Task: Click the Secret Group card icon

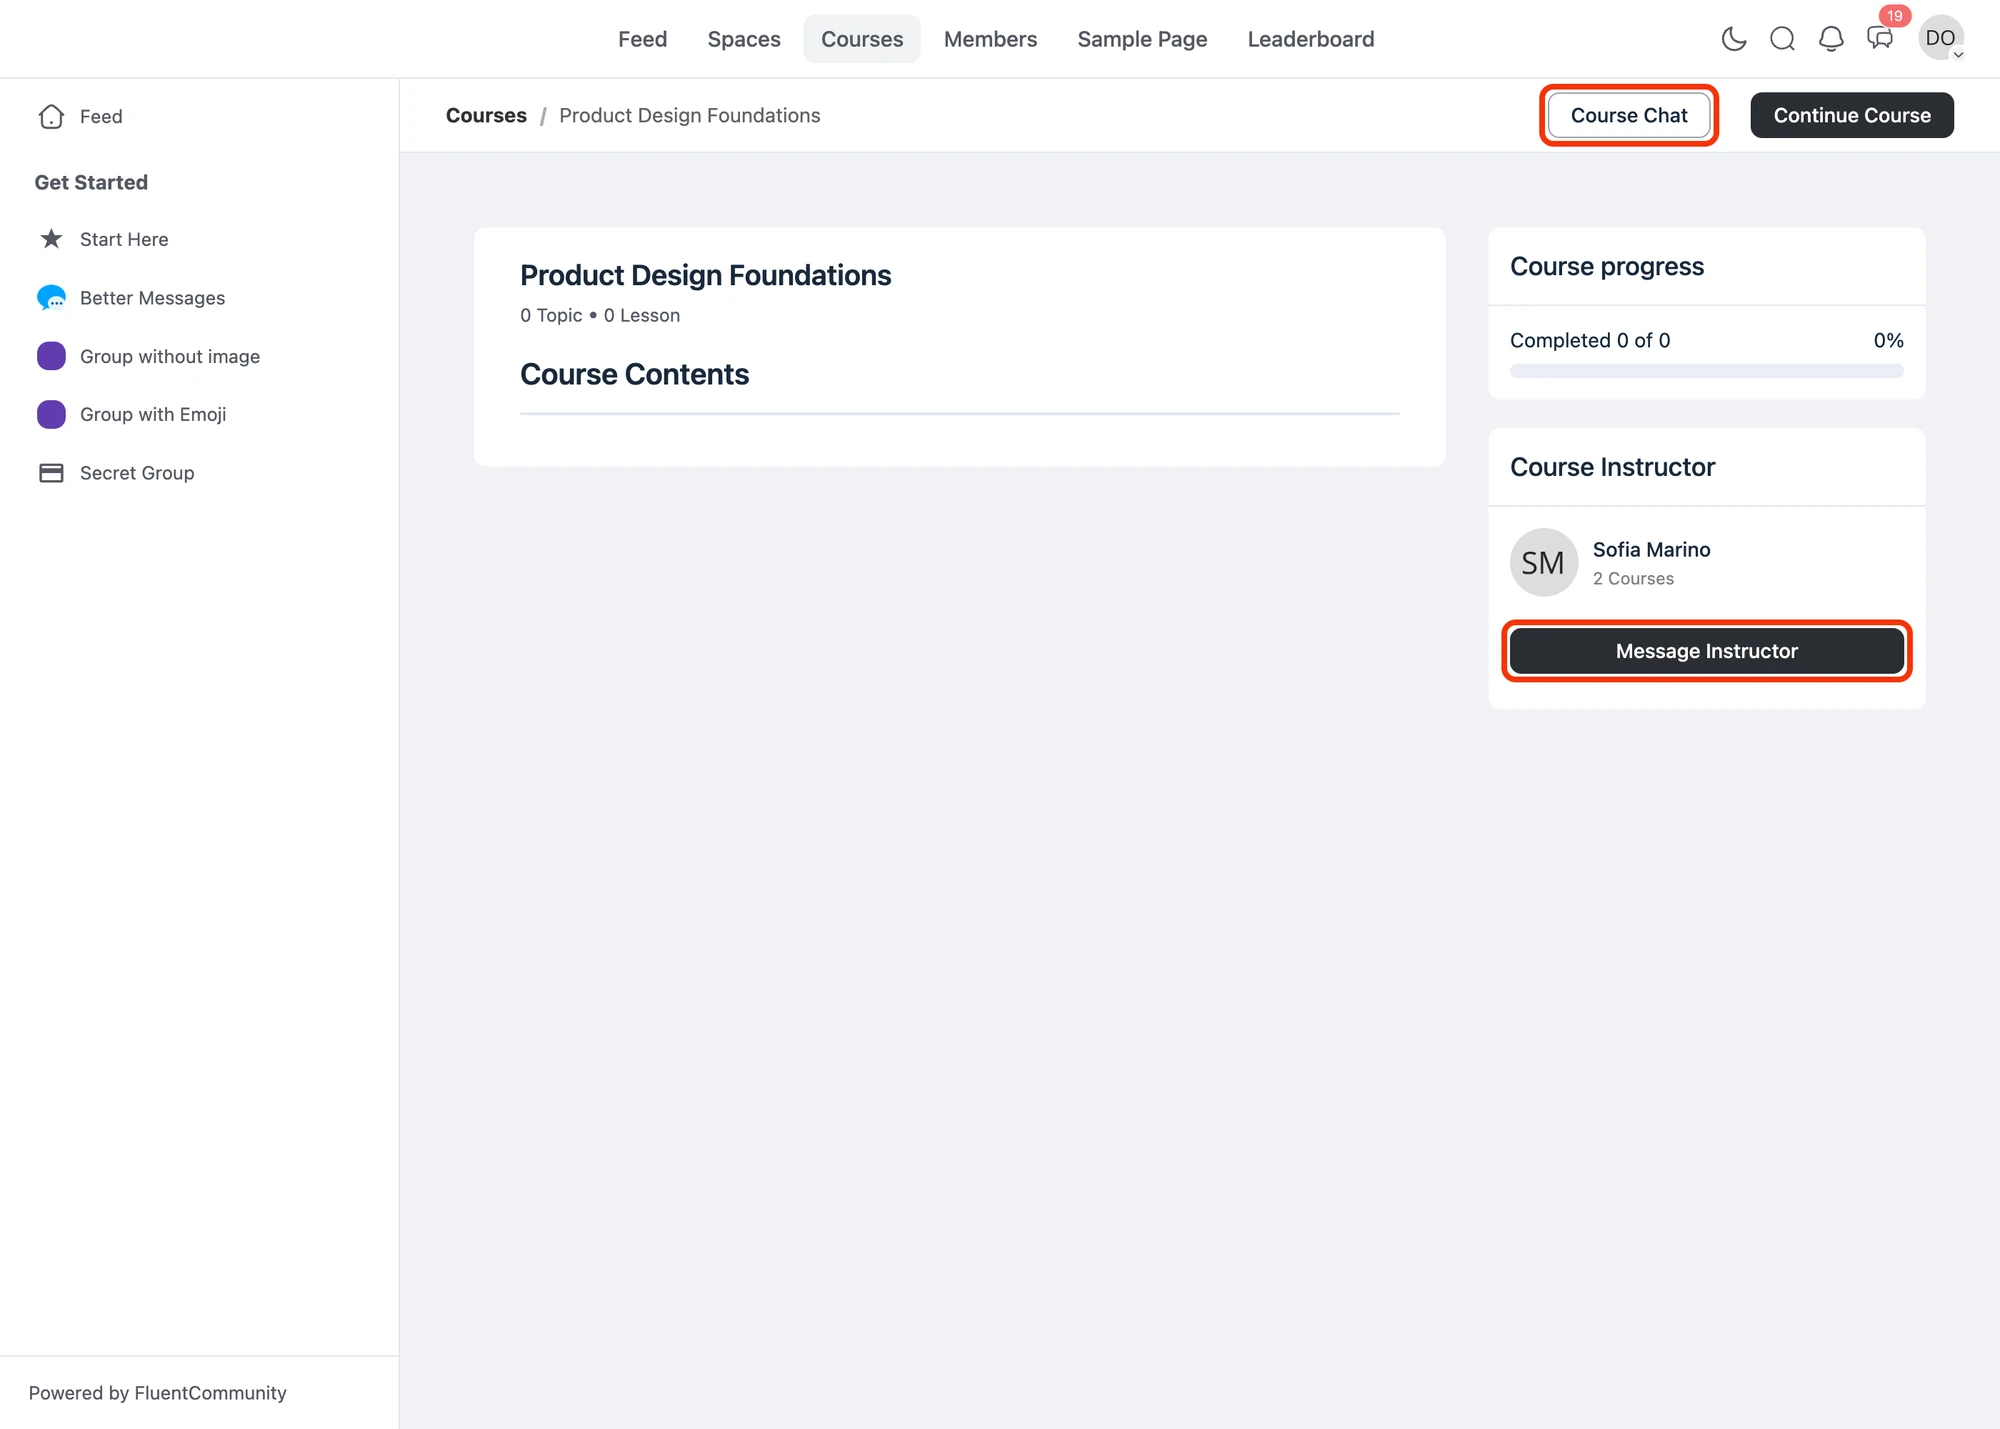Action: [x=51, y=473]
